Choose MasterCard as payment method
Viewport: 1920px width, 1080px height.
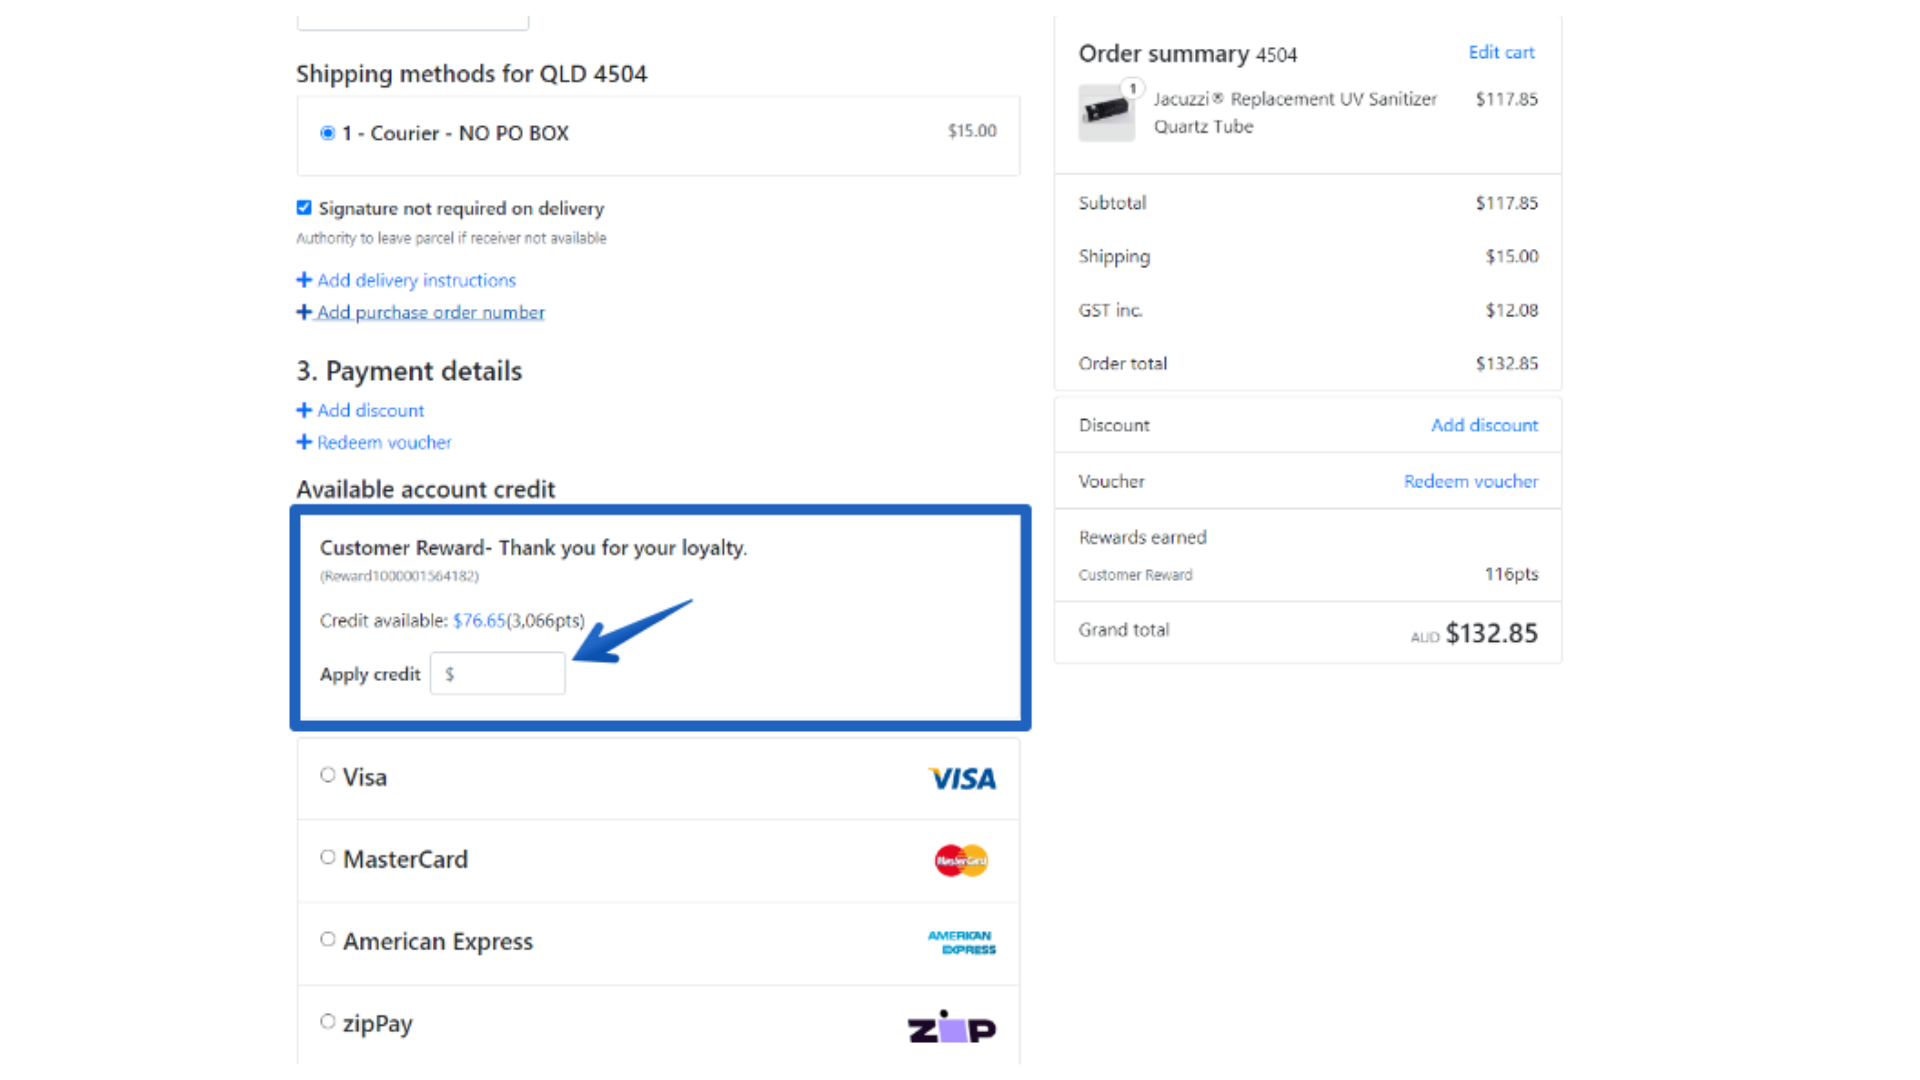click(327, 857)
